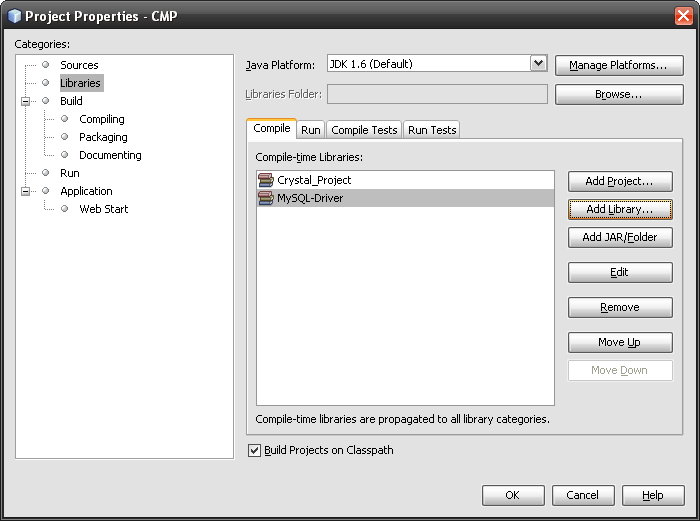Click Manage Platforms button
700x521 pixels.
pos(619,65)
